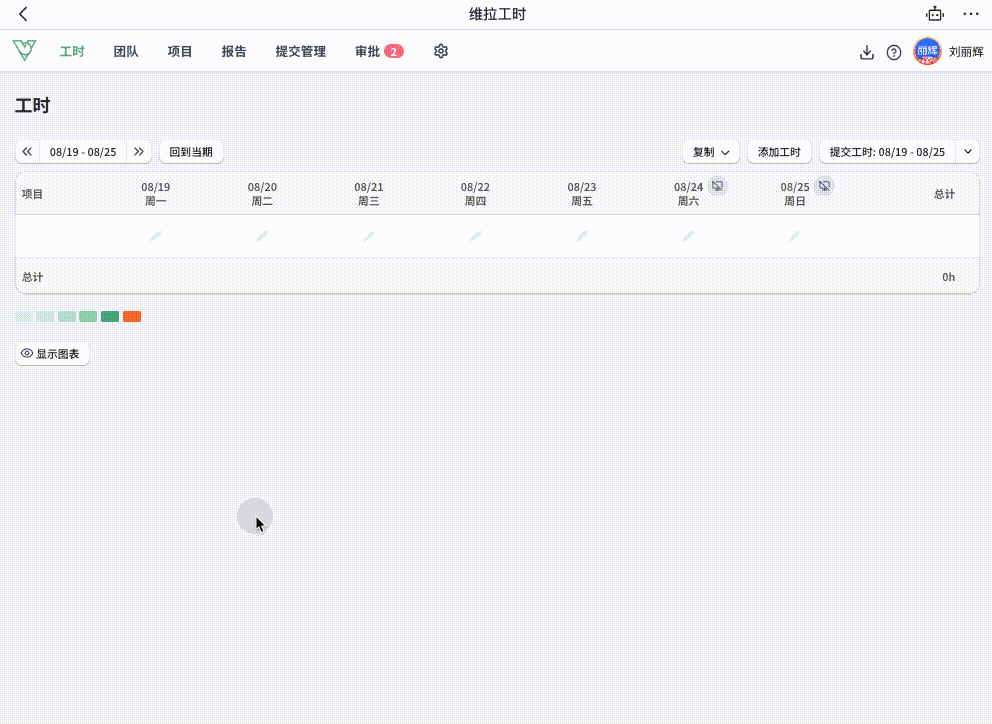The width and height of the screenshot is (992, 724).
Task: Click the 回到当期 button
Action: tap(191, 152)
